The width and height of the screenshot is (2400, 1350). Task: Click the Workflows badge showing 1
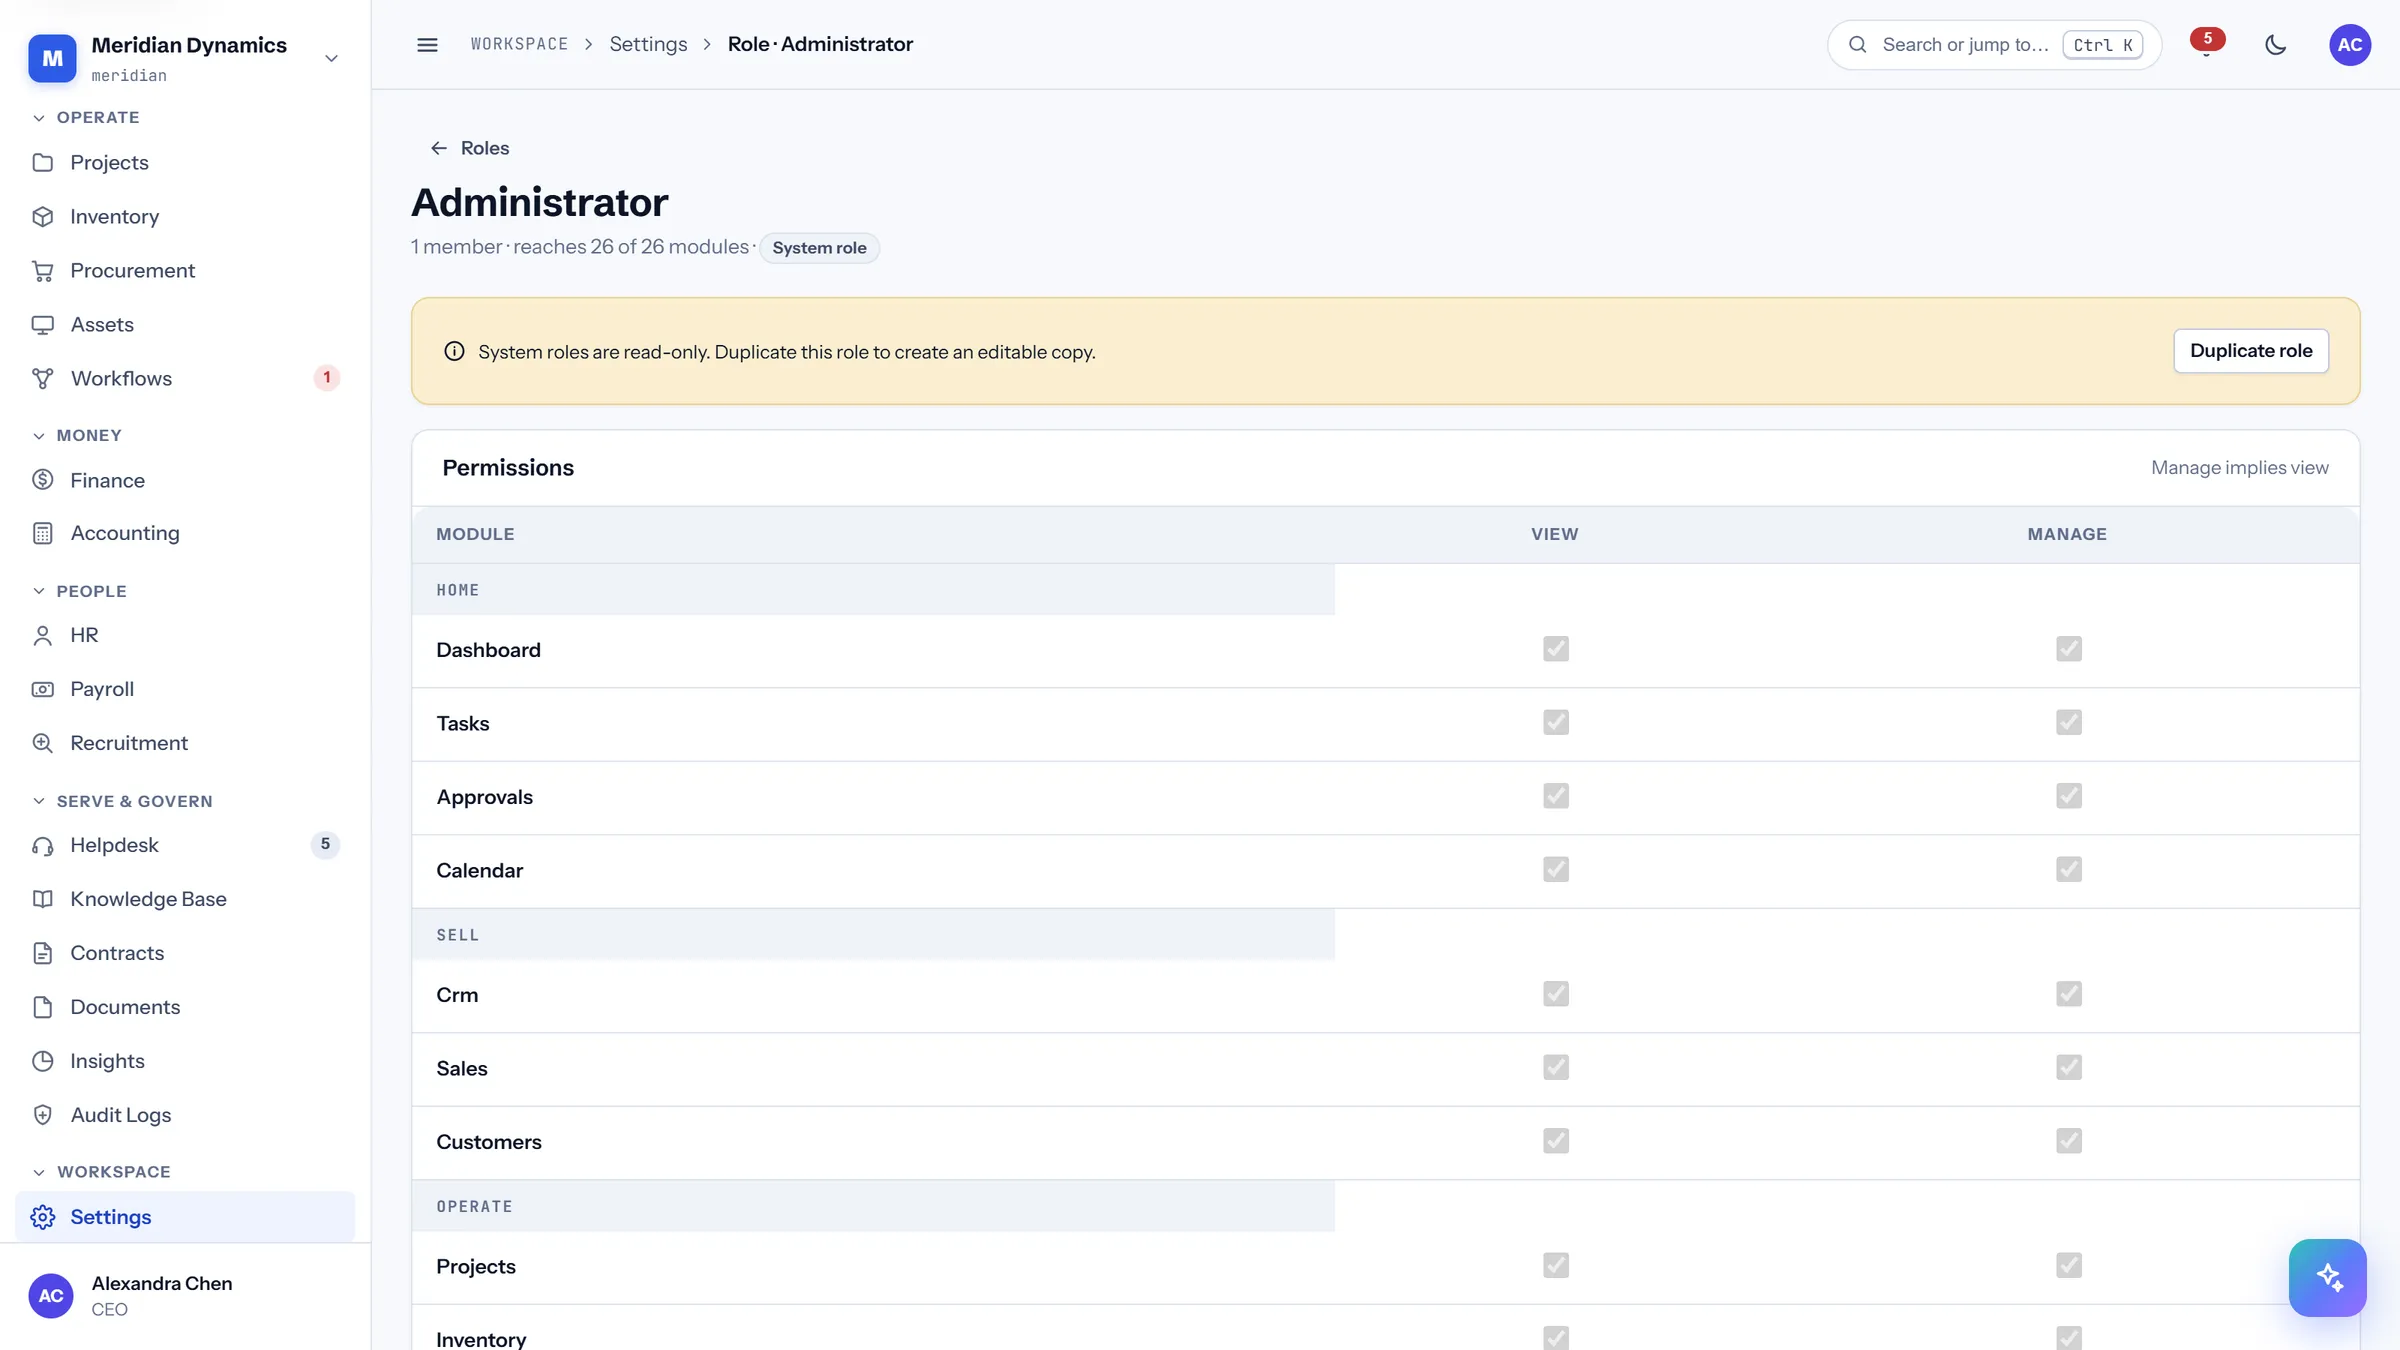[x=326, y=378]
